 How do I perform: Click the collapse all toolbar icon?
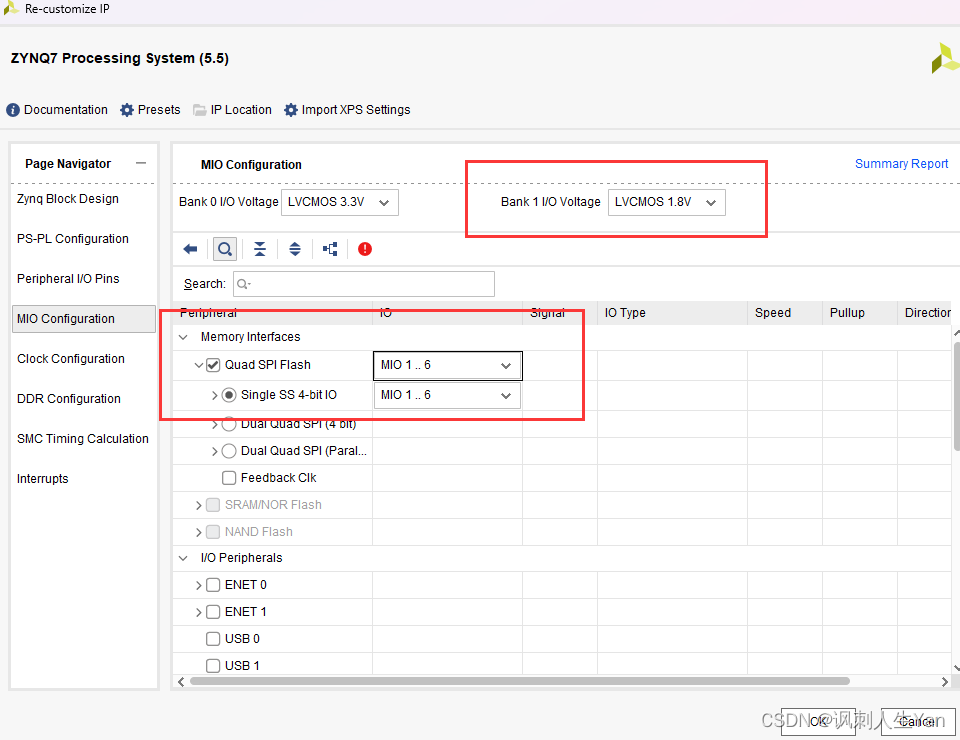coord(260,249)
